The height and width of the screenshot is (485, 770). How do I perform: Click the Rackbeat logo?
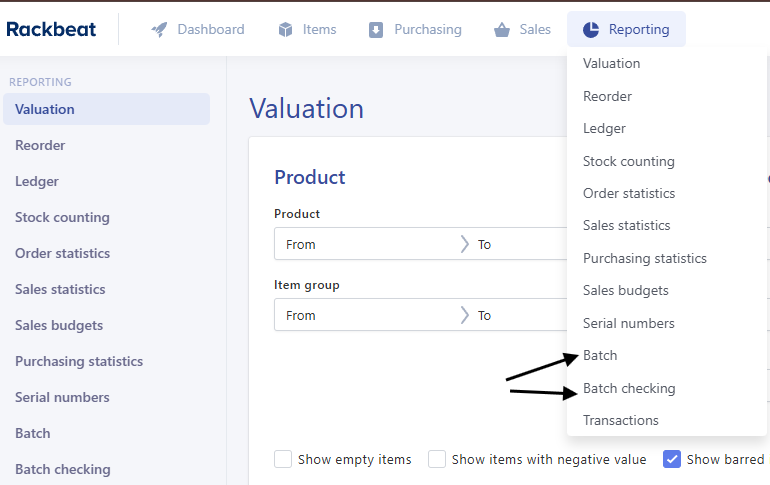coord(52,29)
